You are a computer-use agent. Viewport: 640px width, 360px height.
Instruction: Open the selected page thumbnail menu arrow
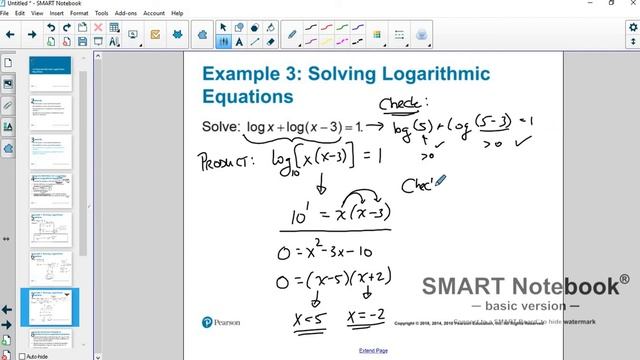point(67,294)
